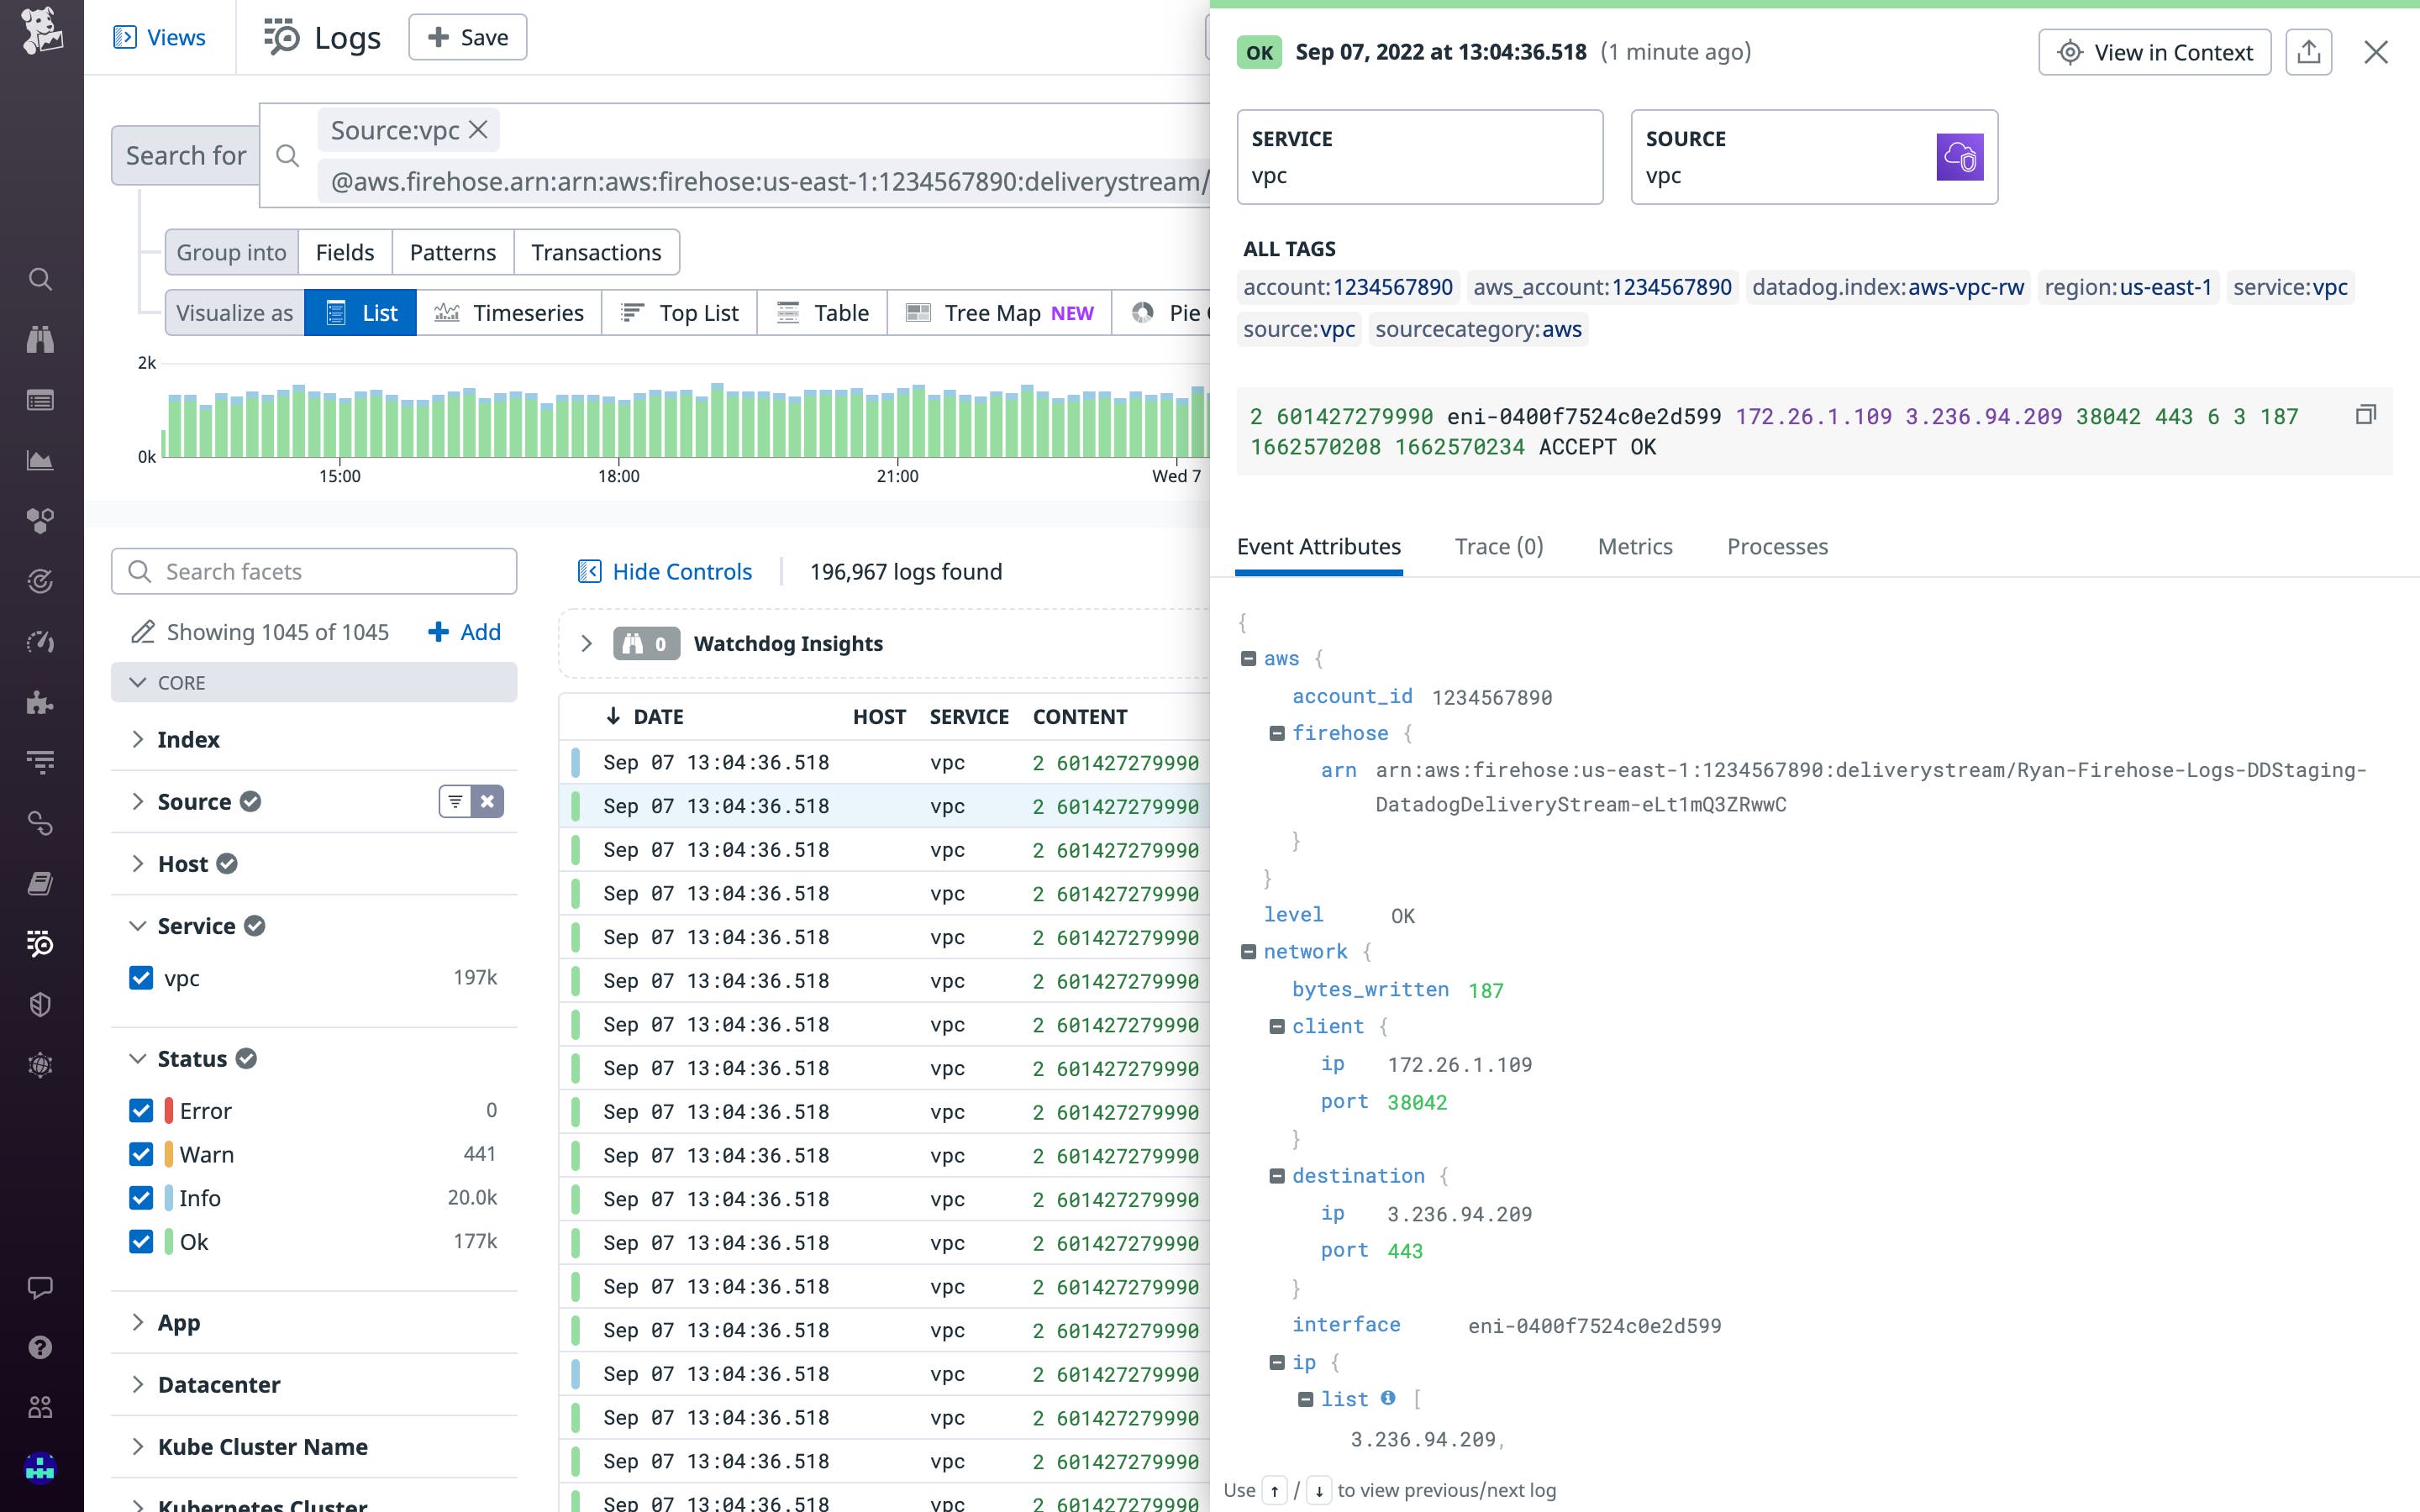2420x1512 pixels.
Task: Open Watchdog via the binoculars sidebar icon
Action: point(40,339)
